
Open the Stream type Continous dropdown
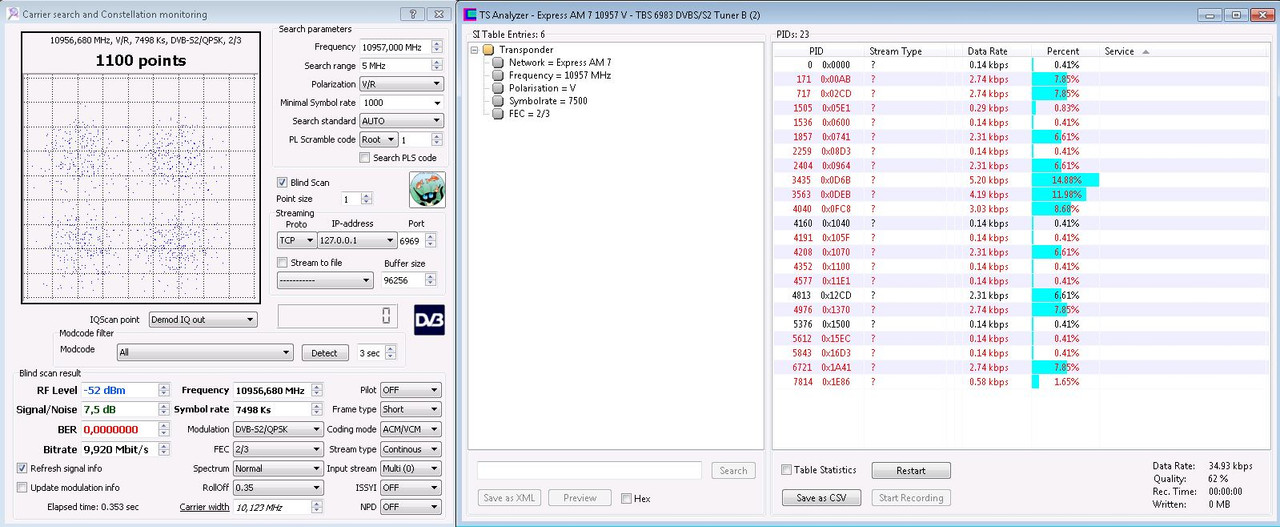pyautogui.click(x=410, y=449)
